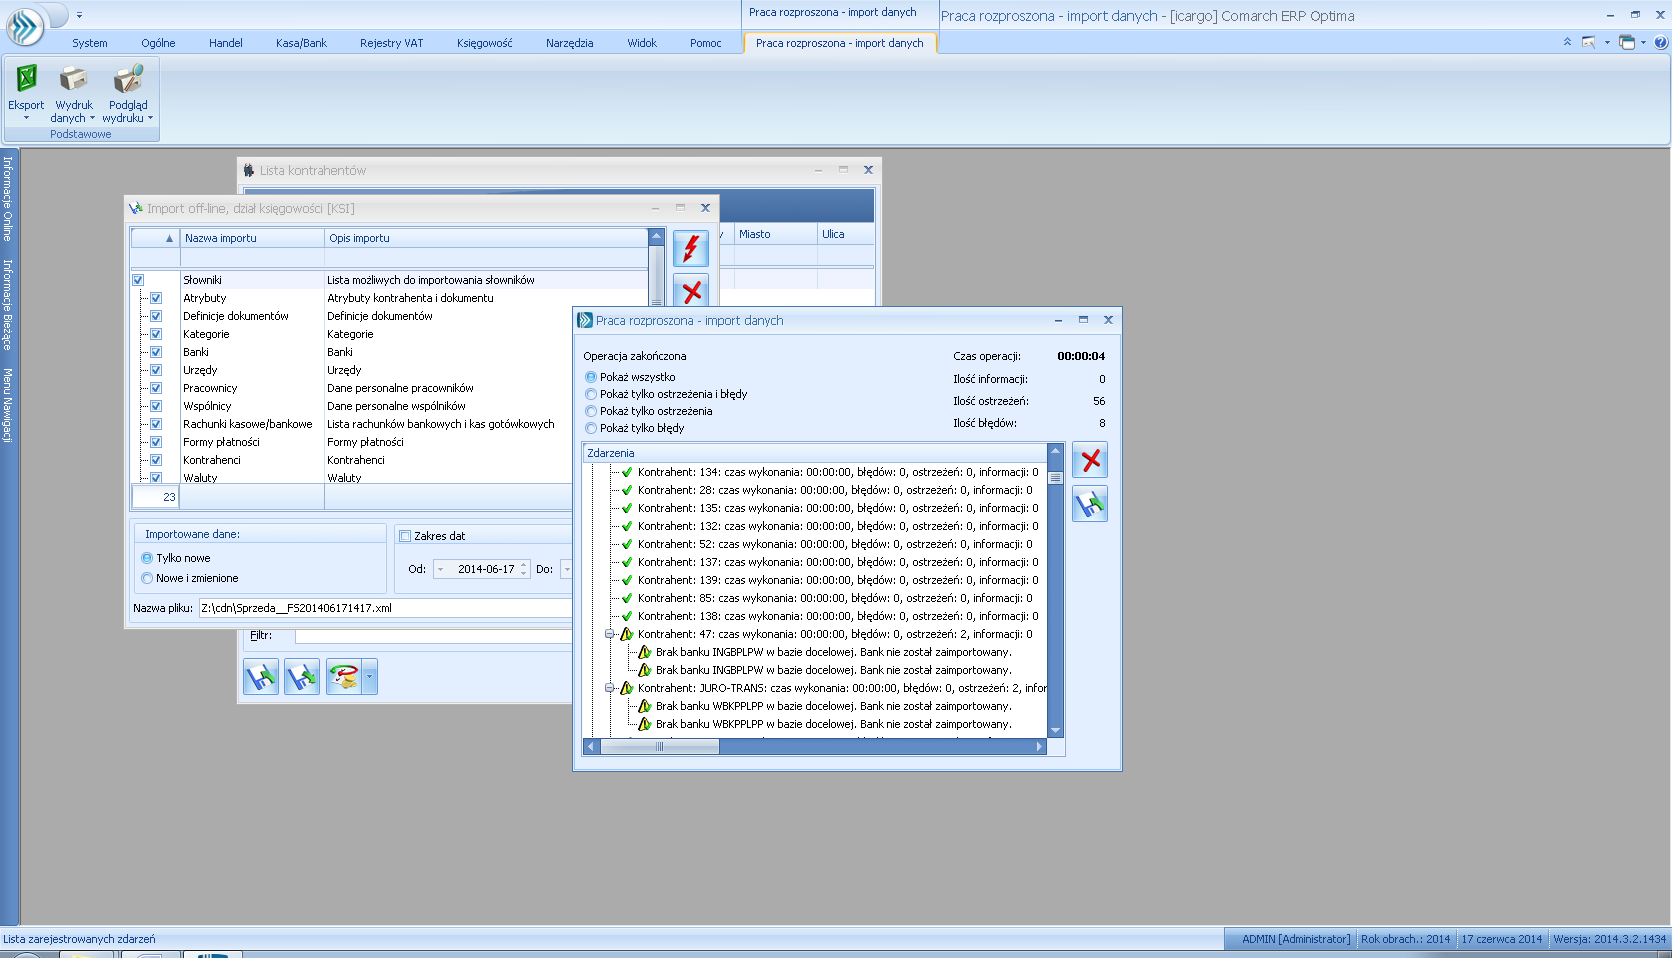Open the Wydruk danych dropdown arrow
1672x958 pixels.
pyautogui.click(x=92, y=118)
